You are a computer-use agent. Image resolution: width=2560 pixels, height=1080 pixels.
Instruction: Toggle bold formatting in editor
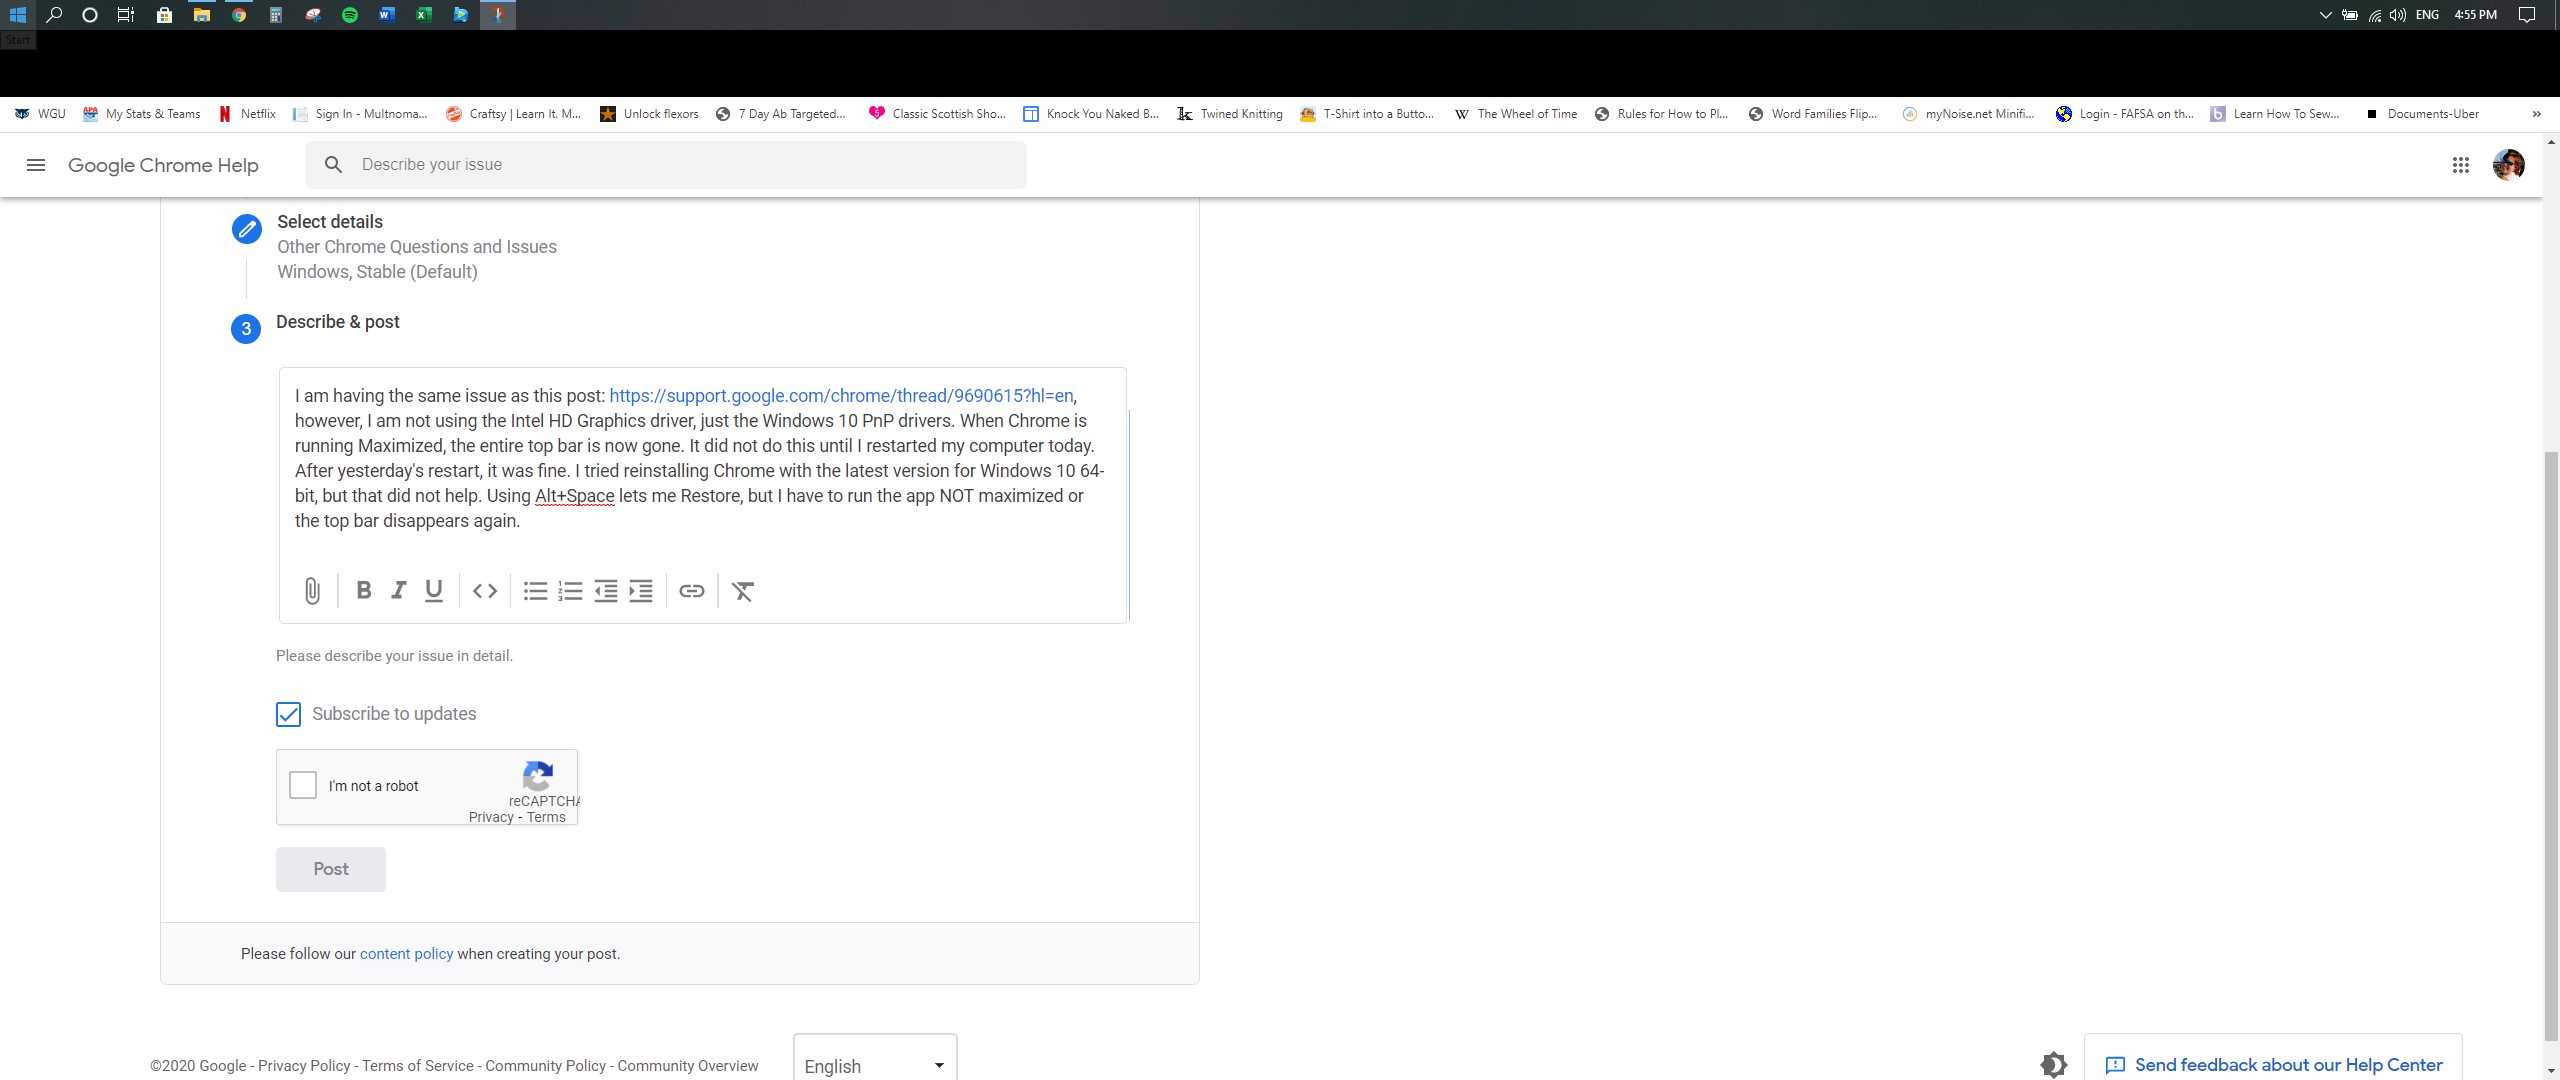[x=364, y=591]
